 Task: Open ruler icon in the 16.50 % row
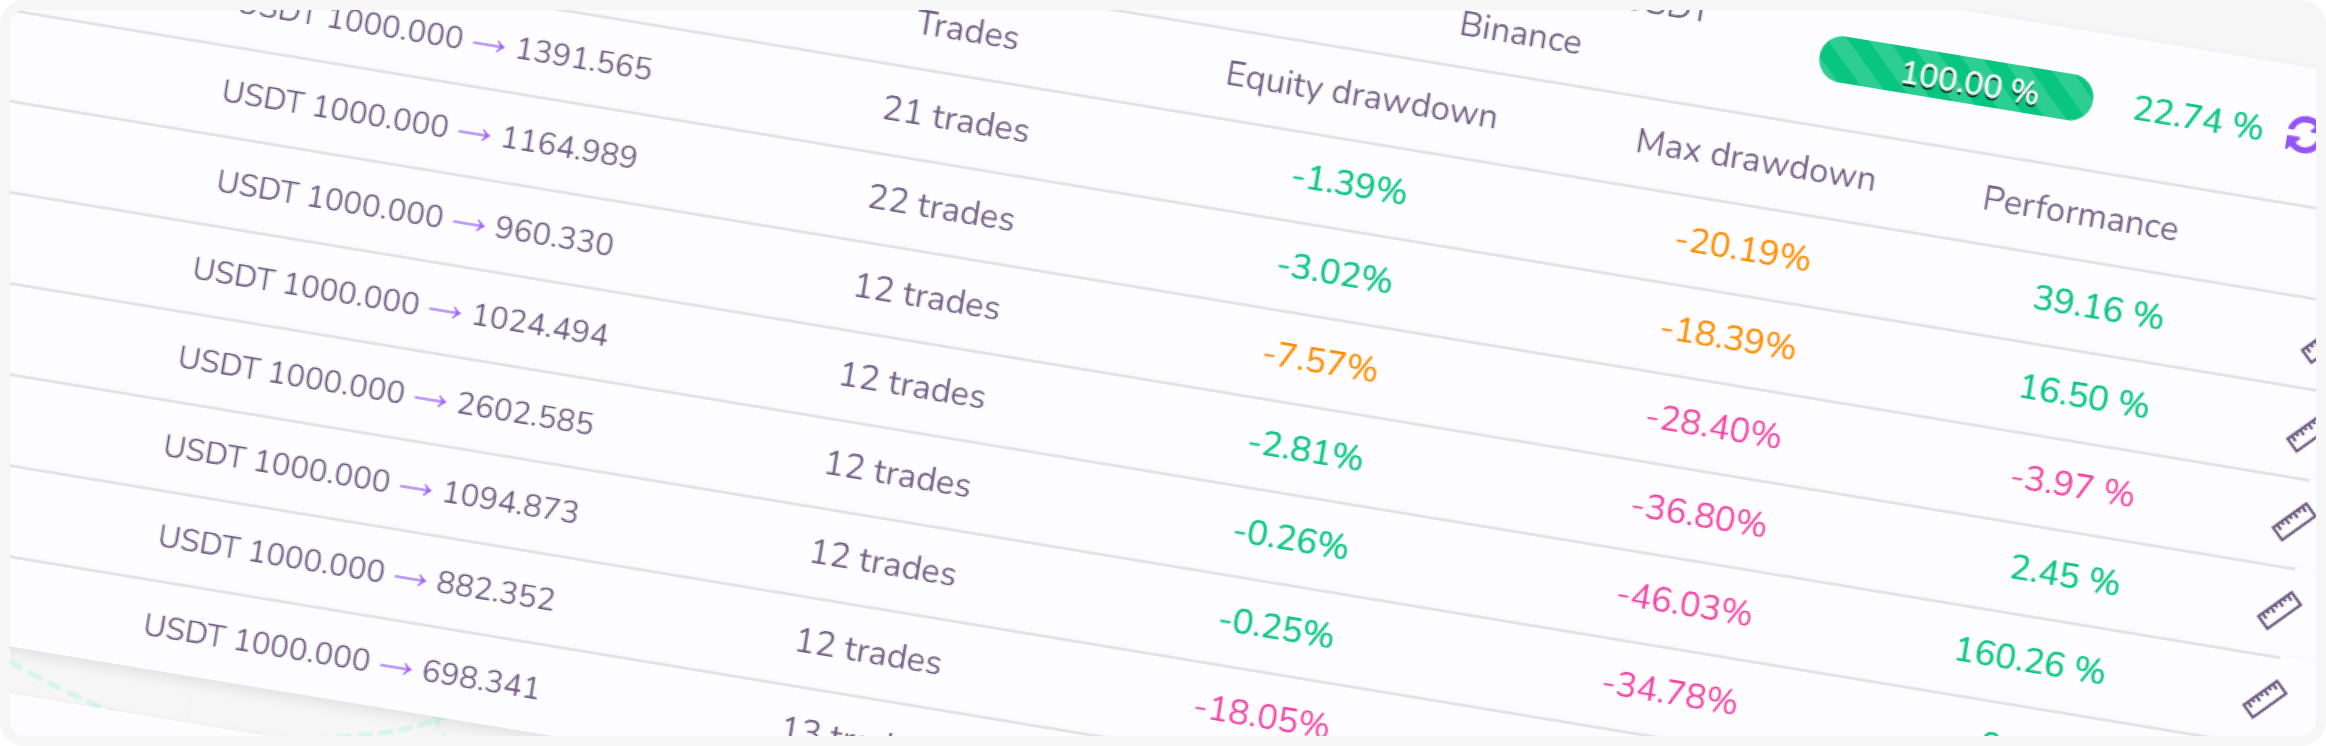(x=2302, y=435)
